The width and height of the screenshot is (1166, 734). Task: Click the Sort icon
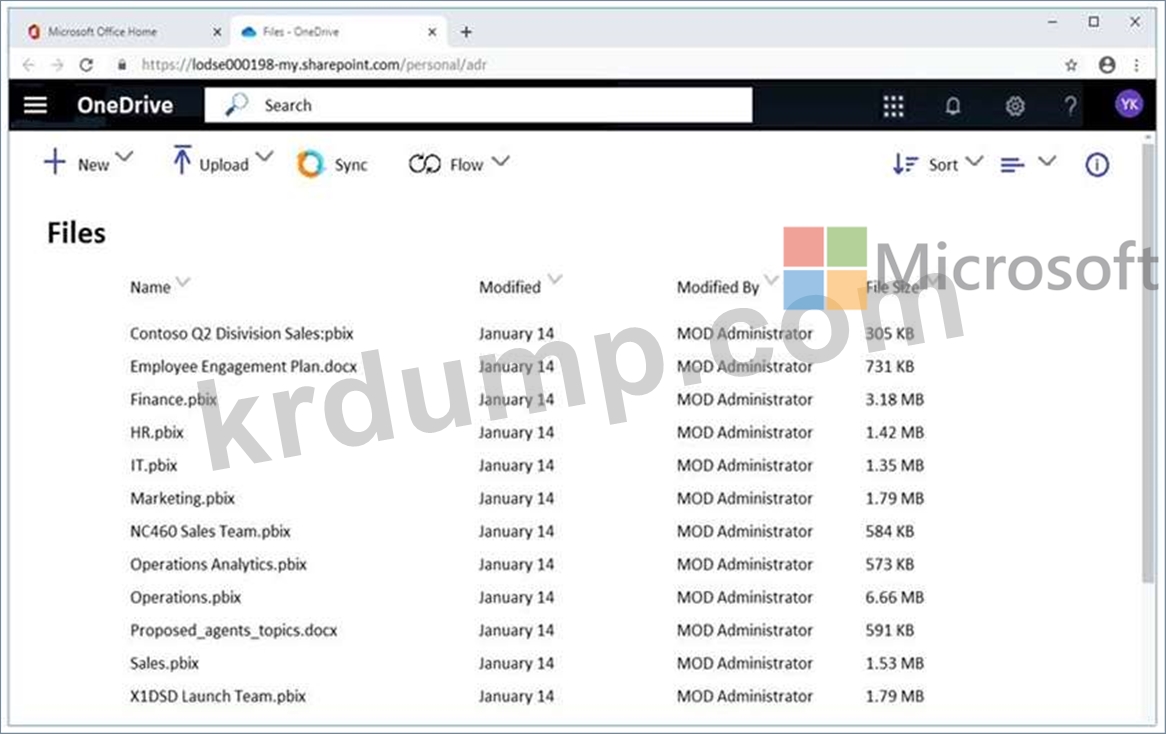coord(905,164)
